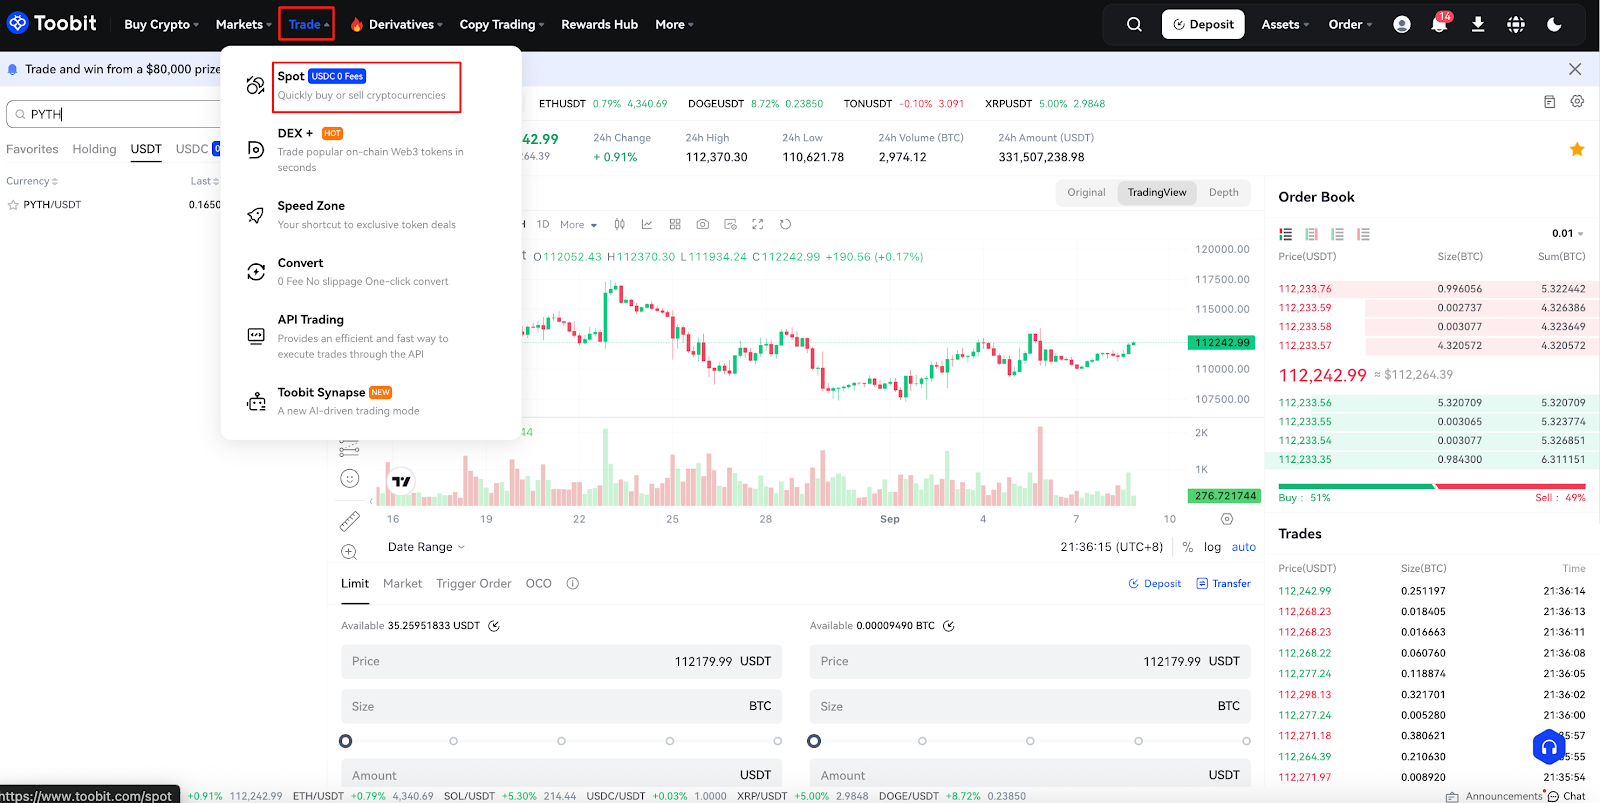This screenshot has width=1600, height=803.
Task: Open the Order dropdown
Action: point(1350,24)
